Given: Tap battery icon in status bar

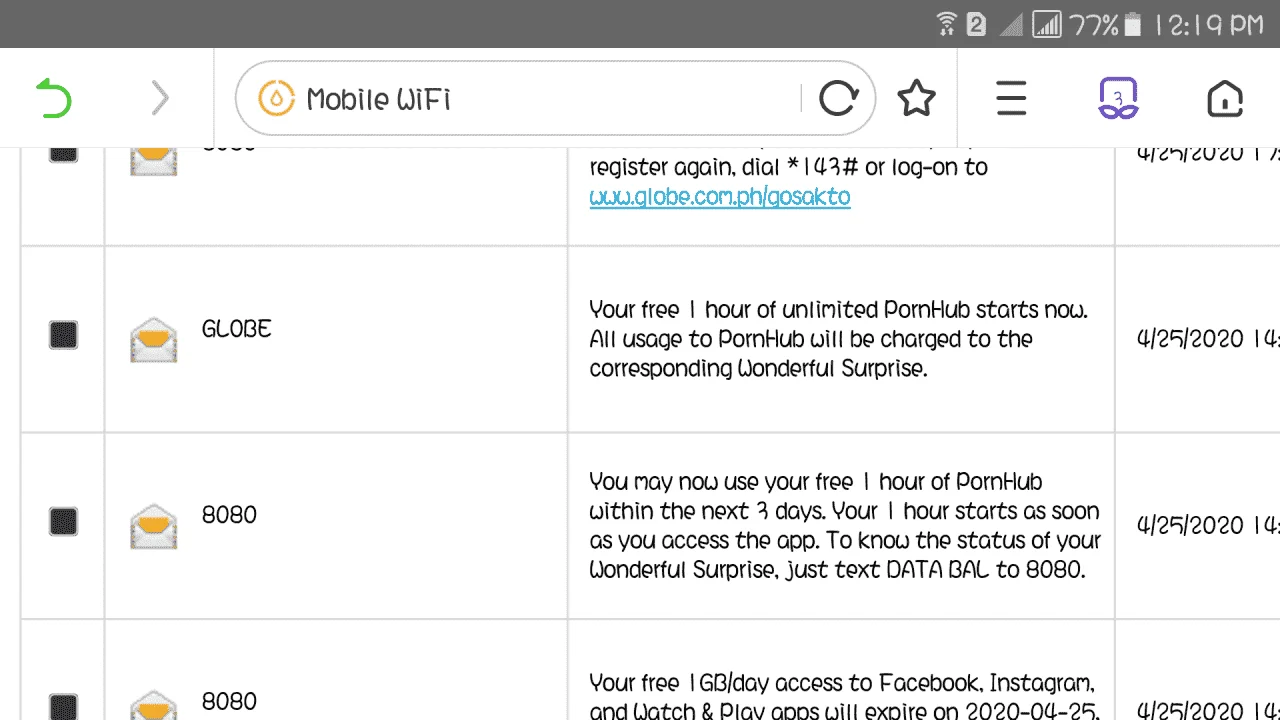Looking at the screenshot, I should click(1133, 24).
